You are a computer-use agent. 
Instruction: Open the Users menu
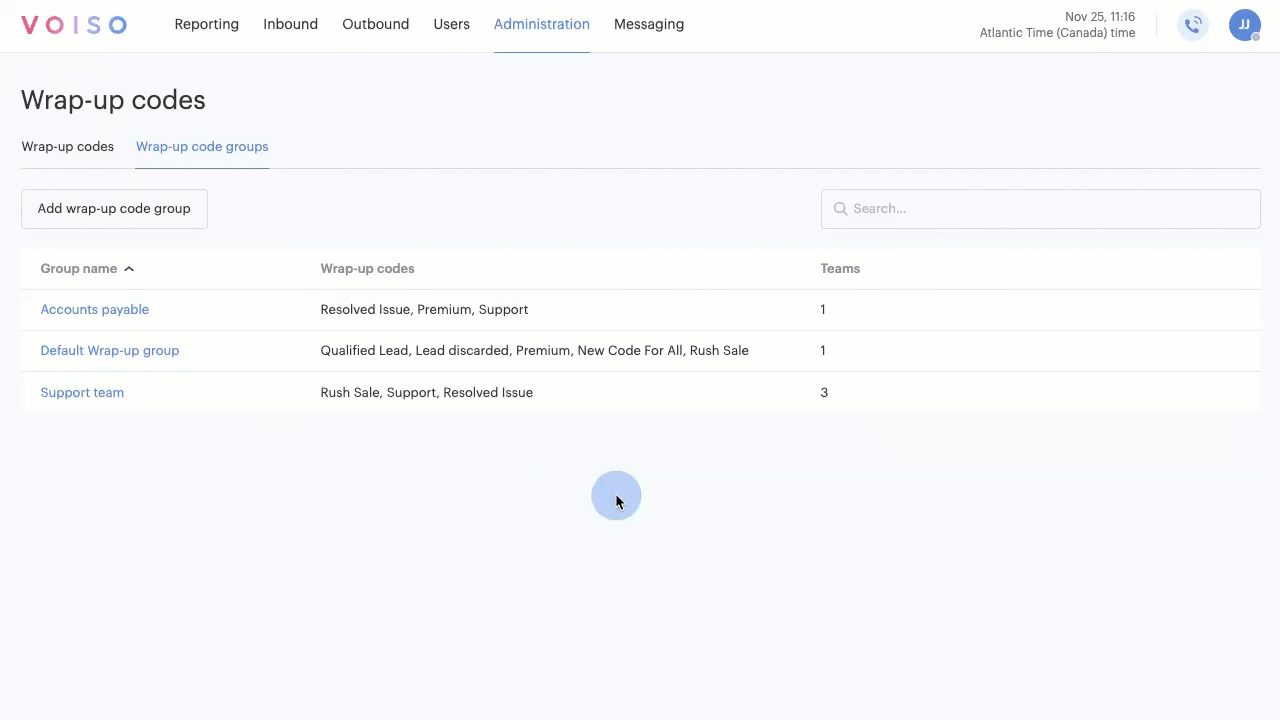[451, 24]
